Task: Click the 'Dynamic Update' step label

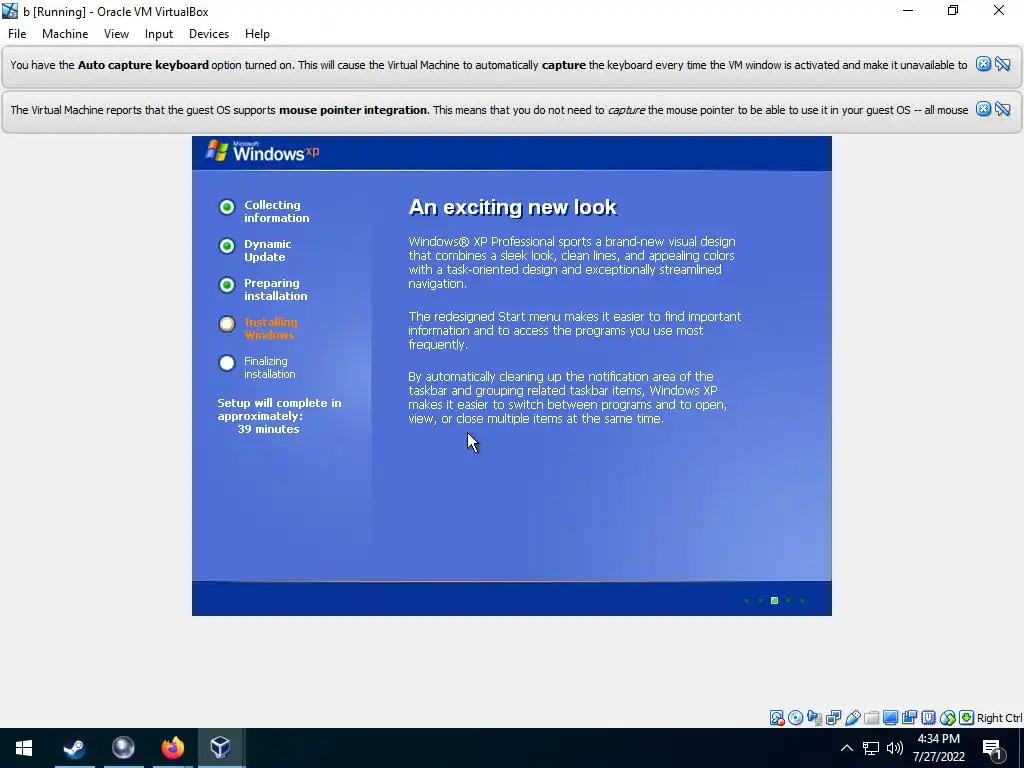Action: click(267, 251)
